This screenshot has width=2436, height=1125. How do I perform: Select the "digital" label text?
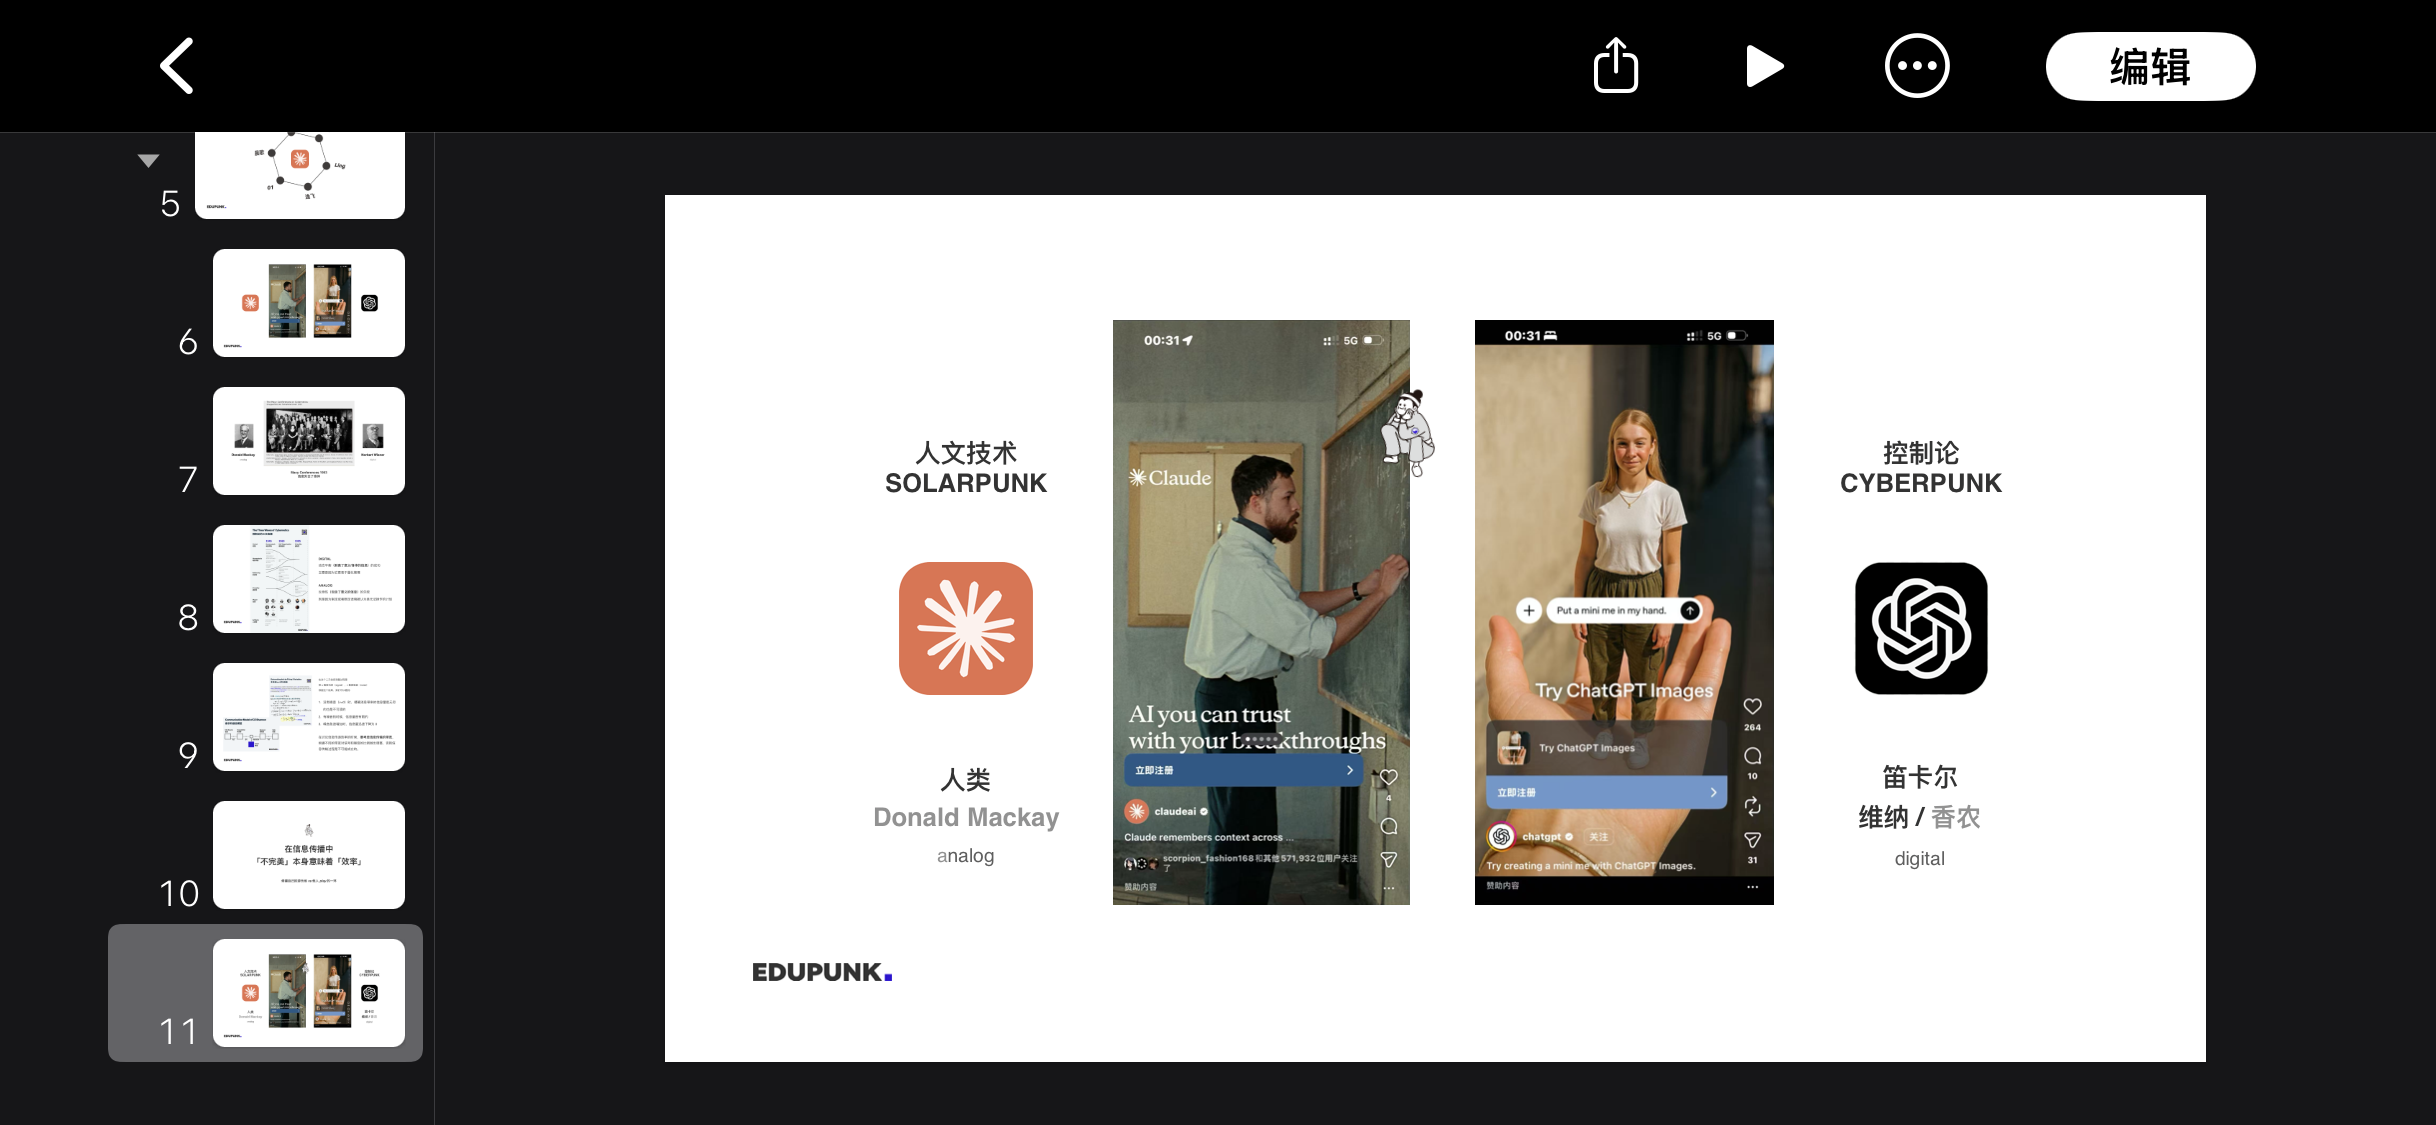[x=1920, y=858]
